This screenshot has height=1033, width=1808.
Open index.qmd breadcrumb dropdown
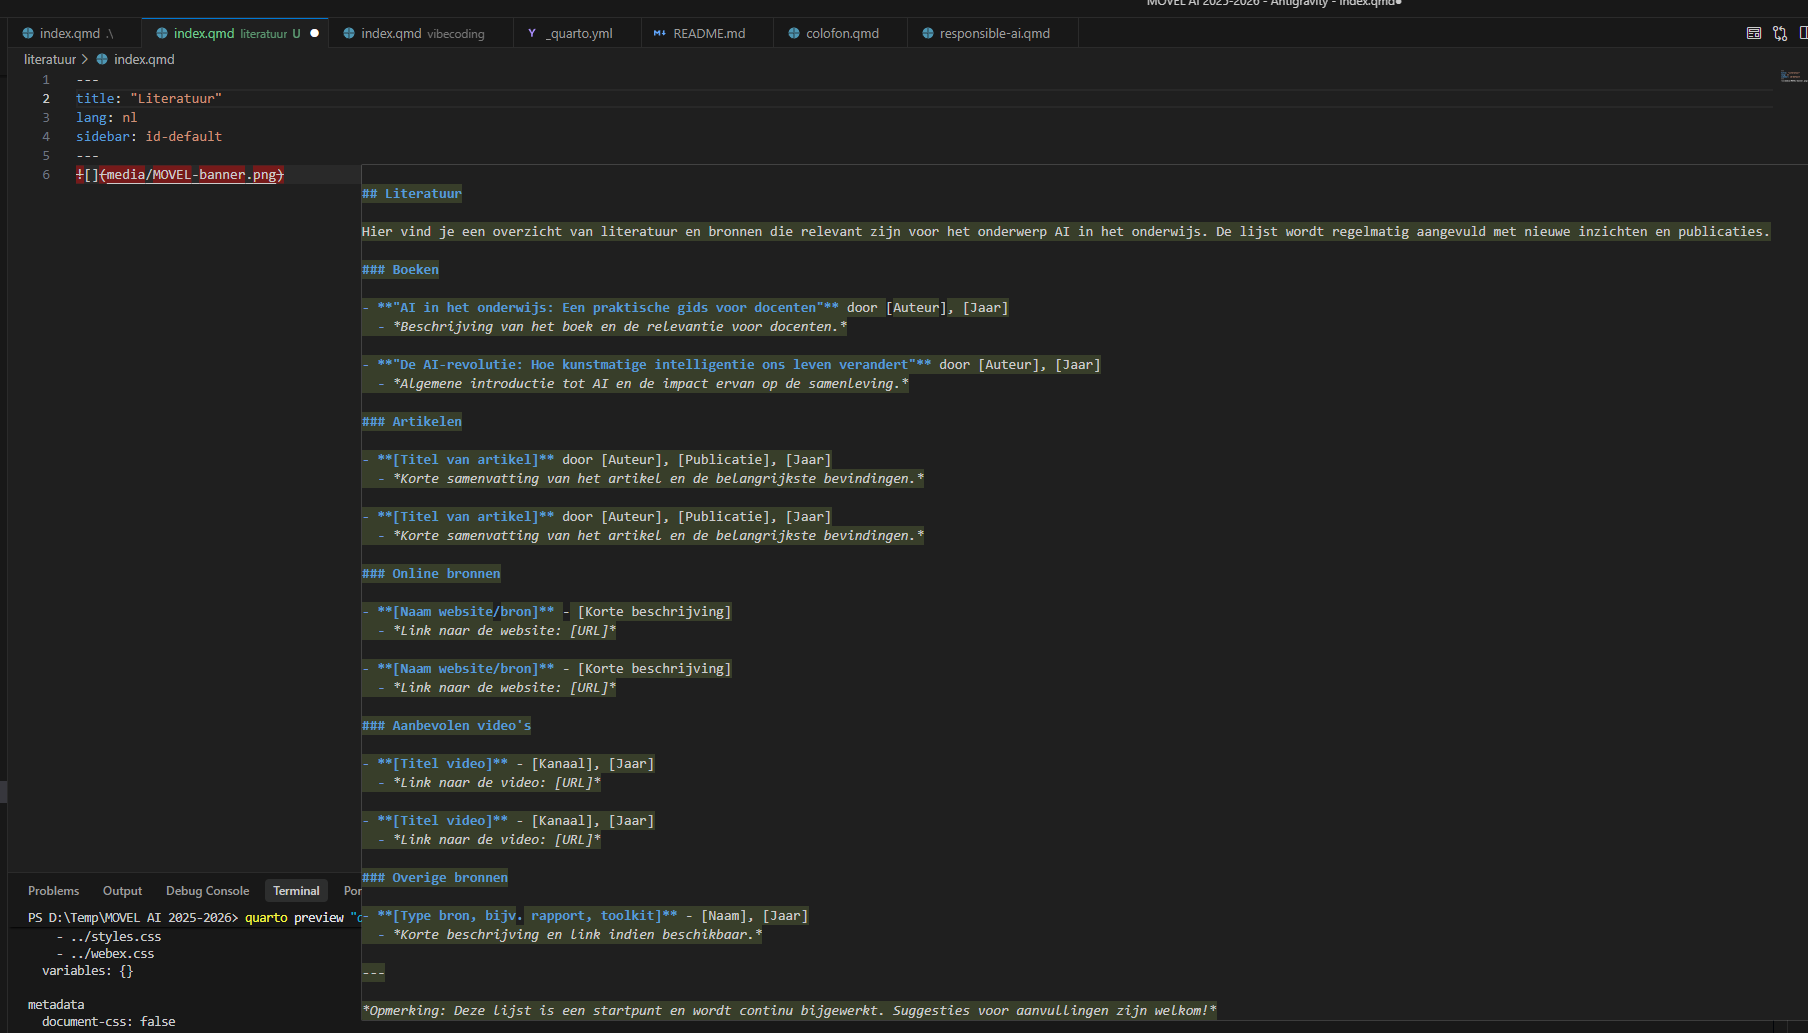click(144, 59)
